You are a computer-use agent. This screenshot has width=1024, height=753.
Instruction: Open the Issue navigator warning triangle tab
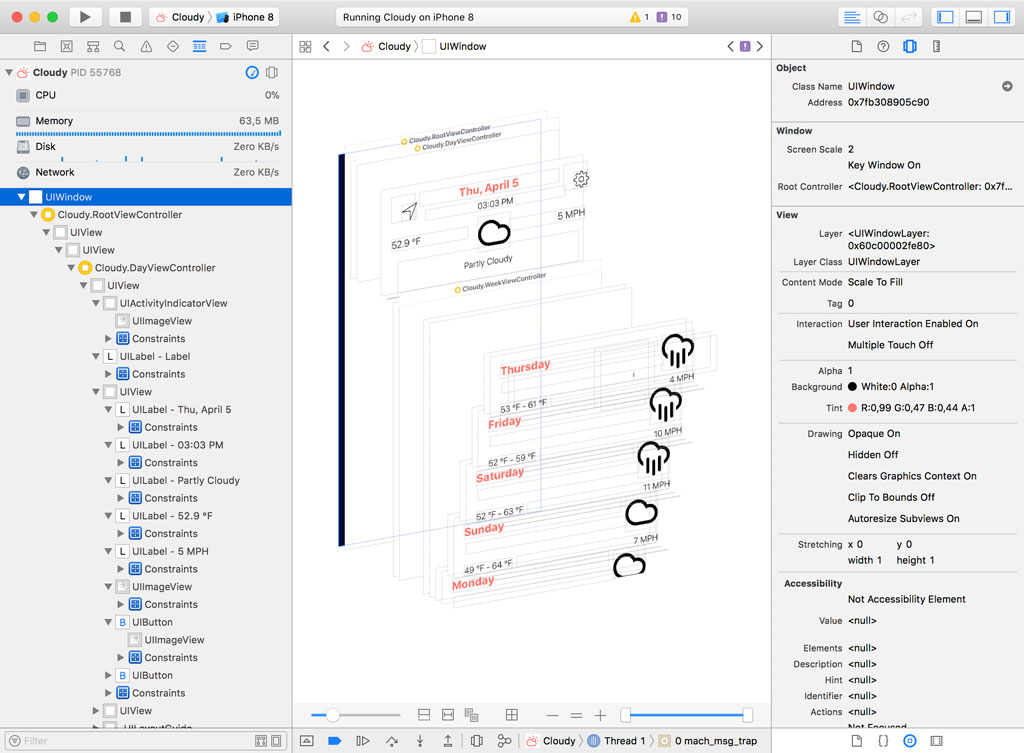click(x=146, y=46)
